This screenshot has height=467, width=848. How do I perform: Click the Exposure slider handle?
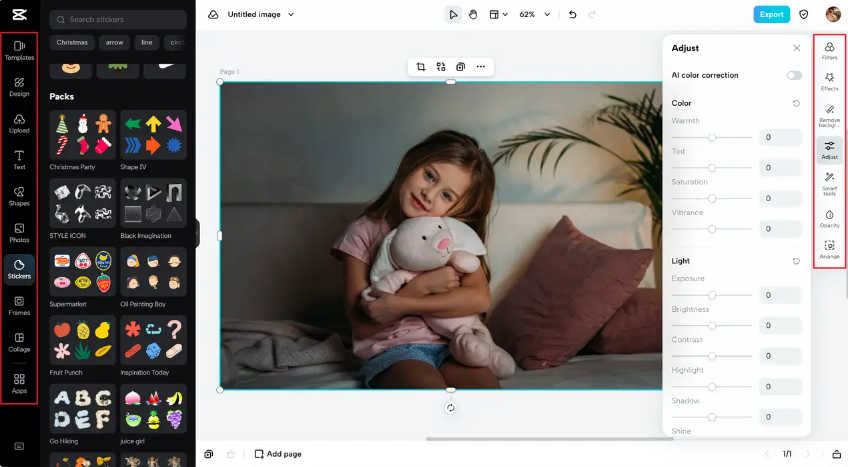tap(712, 295)
